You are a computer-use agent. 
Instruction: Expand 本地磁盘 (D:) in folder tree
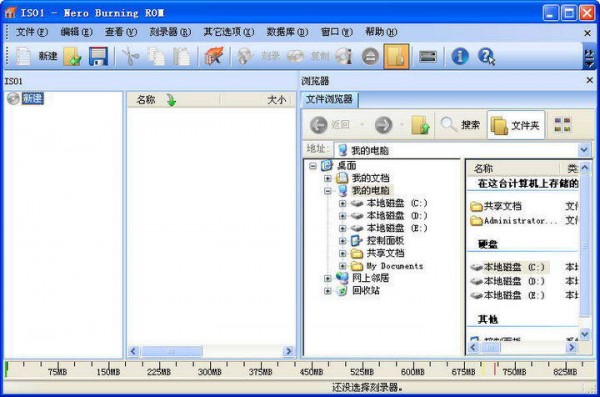(342, 216)
